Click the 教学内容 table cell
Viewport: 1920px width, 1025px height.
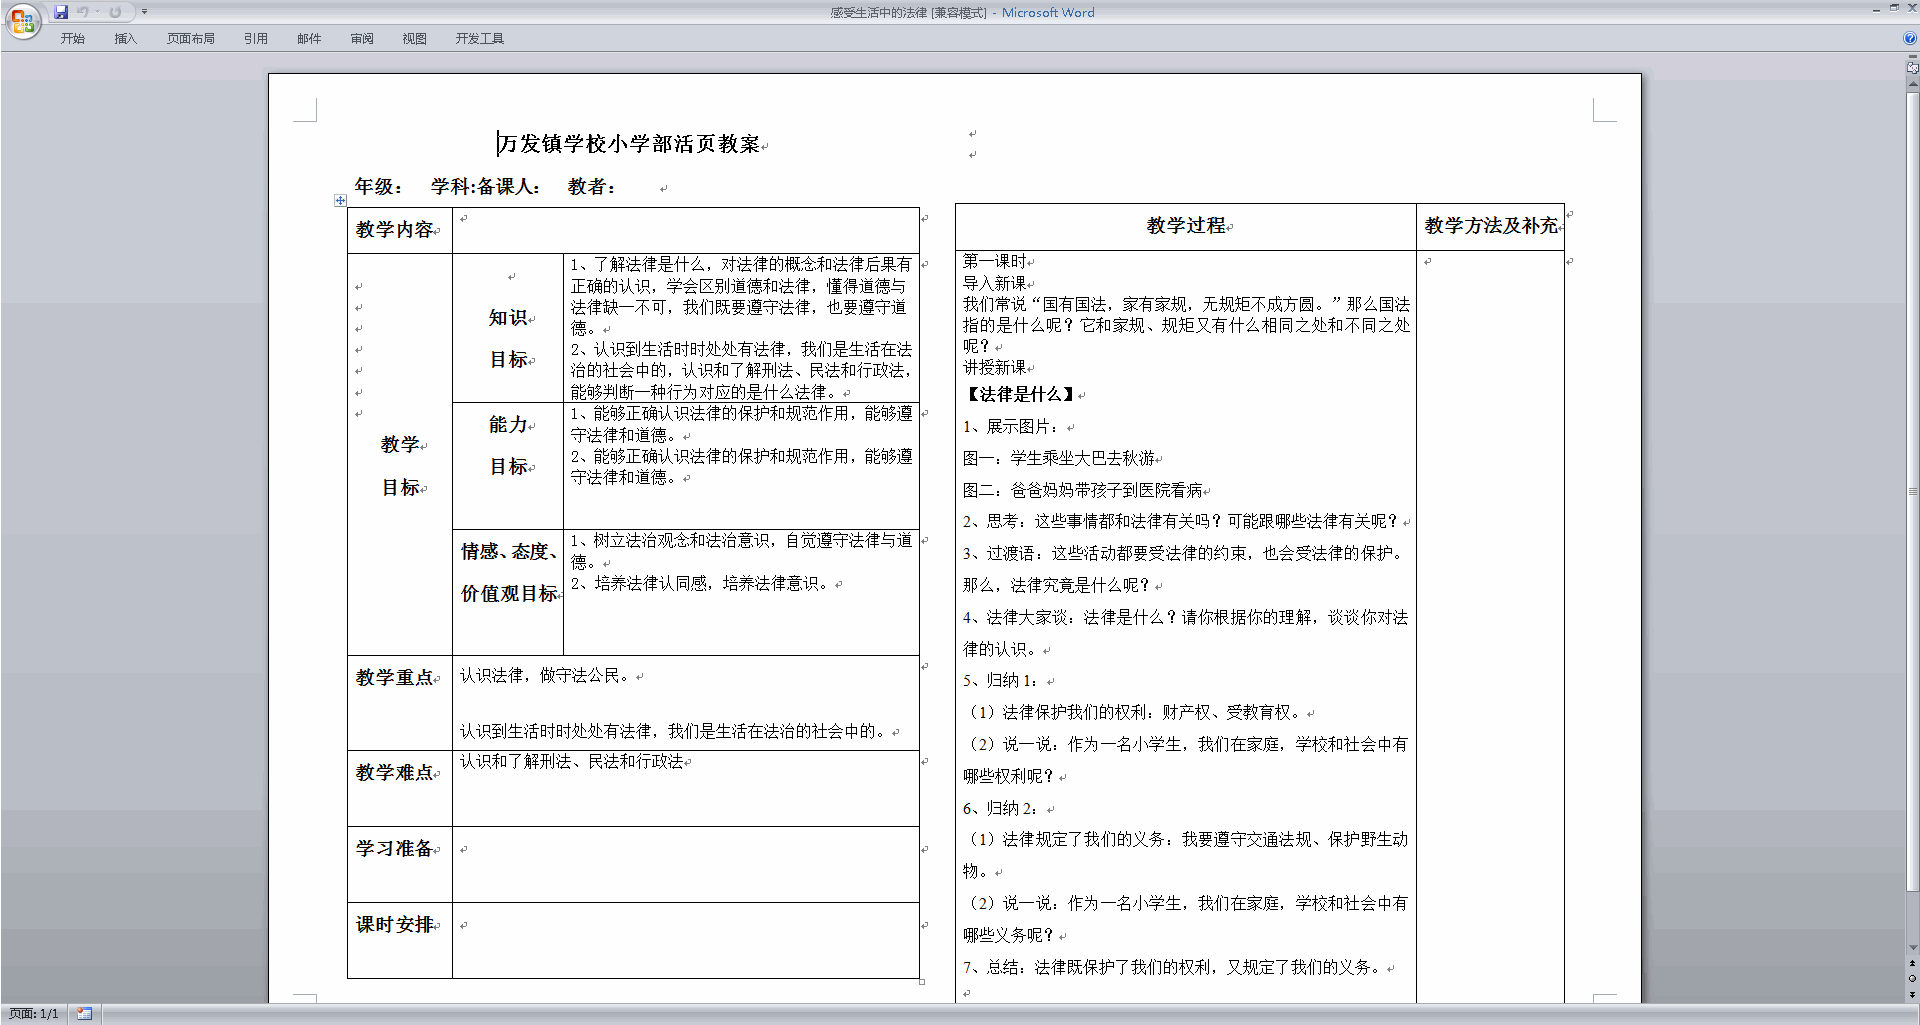[x=399, y=230]
